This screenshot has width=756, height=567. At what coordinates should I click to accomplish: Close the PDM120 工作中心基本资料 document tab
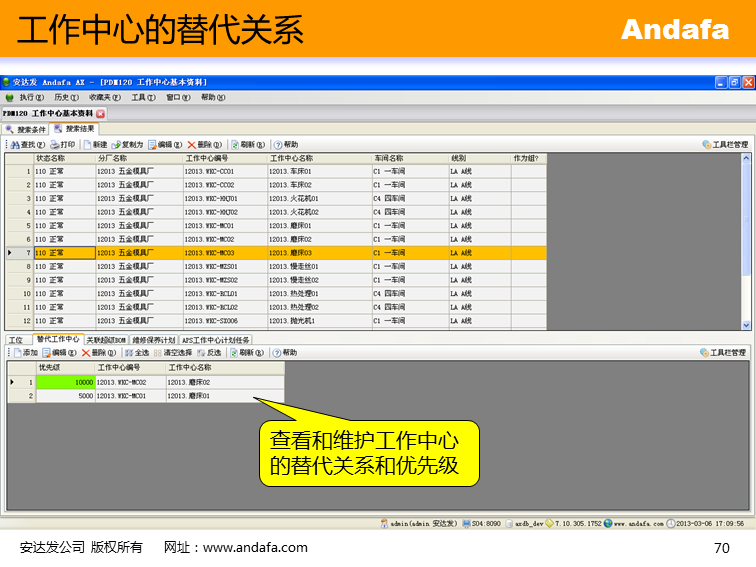tap(100, 114)
